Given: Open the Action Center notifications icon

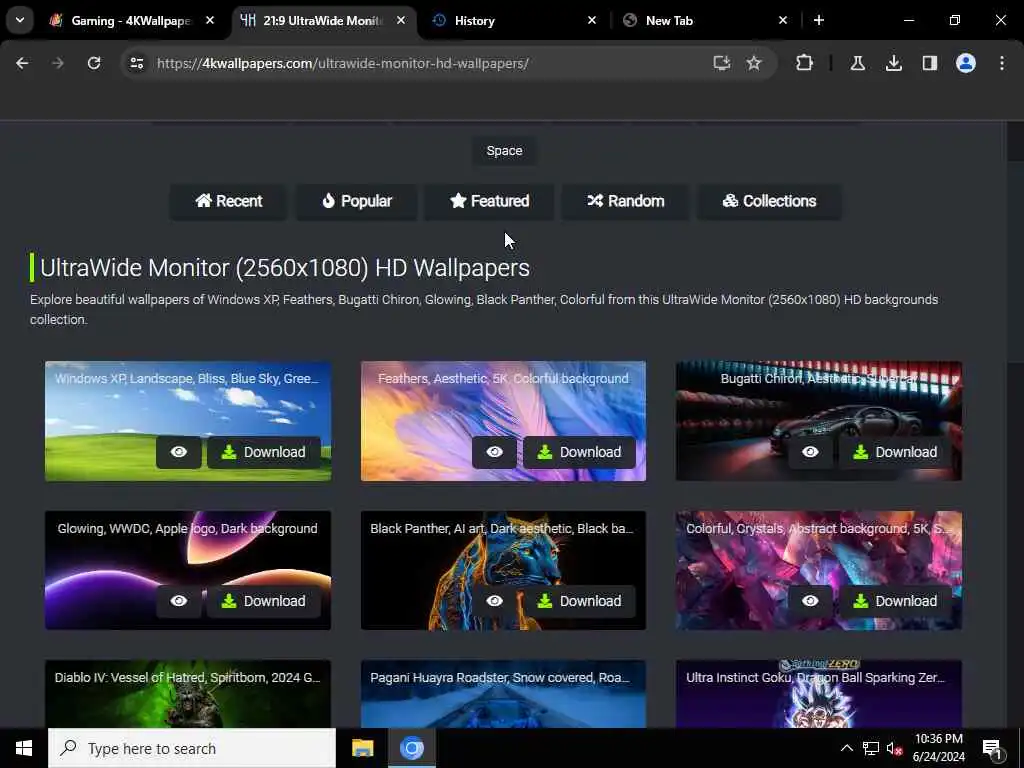Looking at the screenshot, I should pyautogui.click(x=992, y=748).
